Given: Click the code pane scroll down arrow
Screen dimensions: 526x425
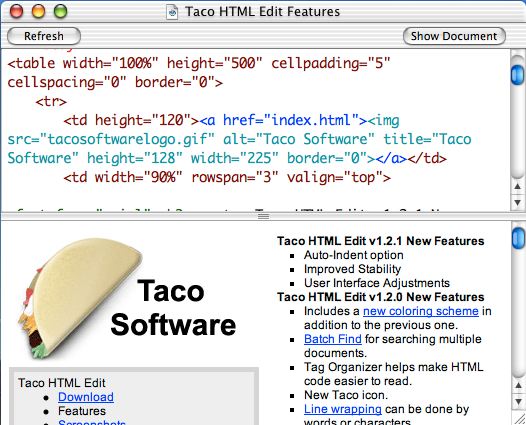Looking at the screenshot, I should pyautogui.click(x=518, y=203).
